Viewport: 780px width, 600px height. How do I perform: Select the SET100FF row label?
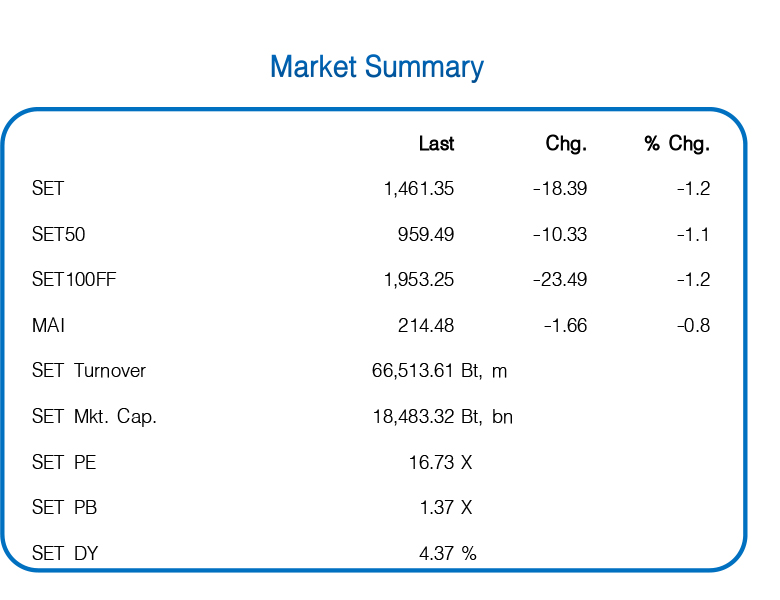[x=74, y=280]
